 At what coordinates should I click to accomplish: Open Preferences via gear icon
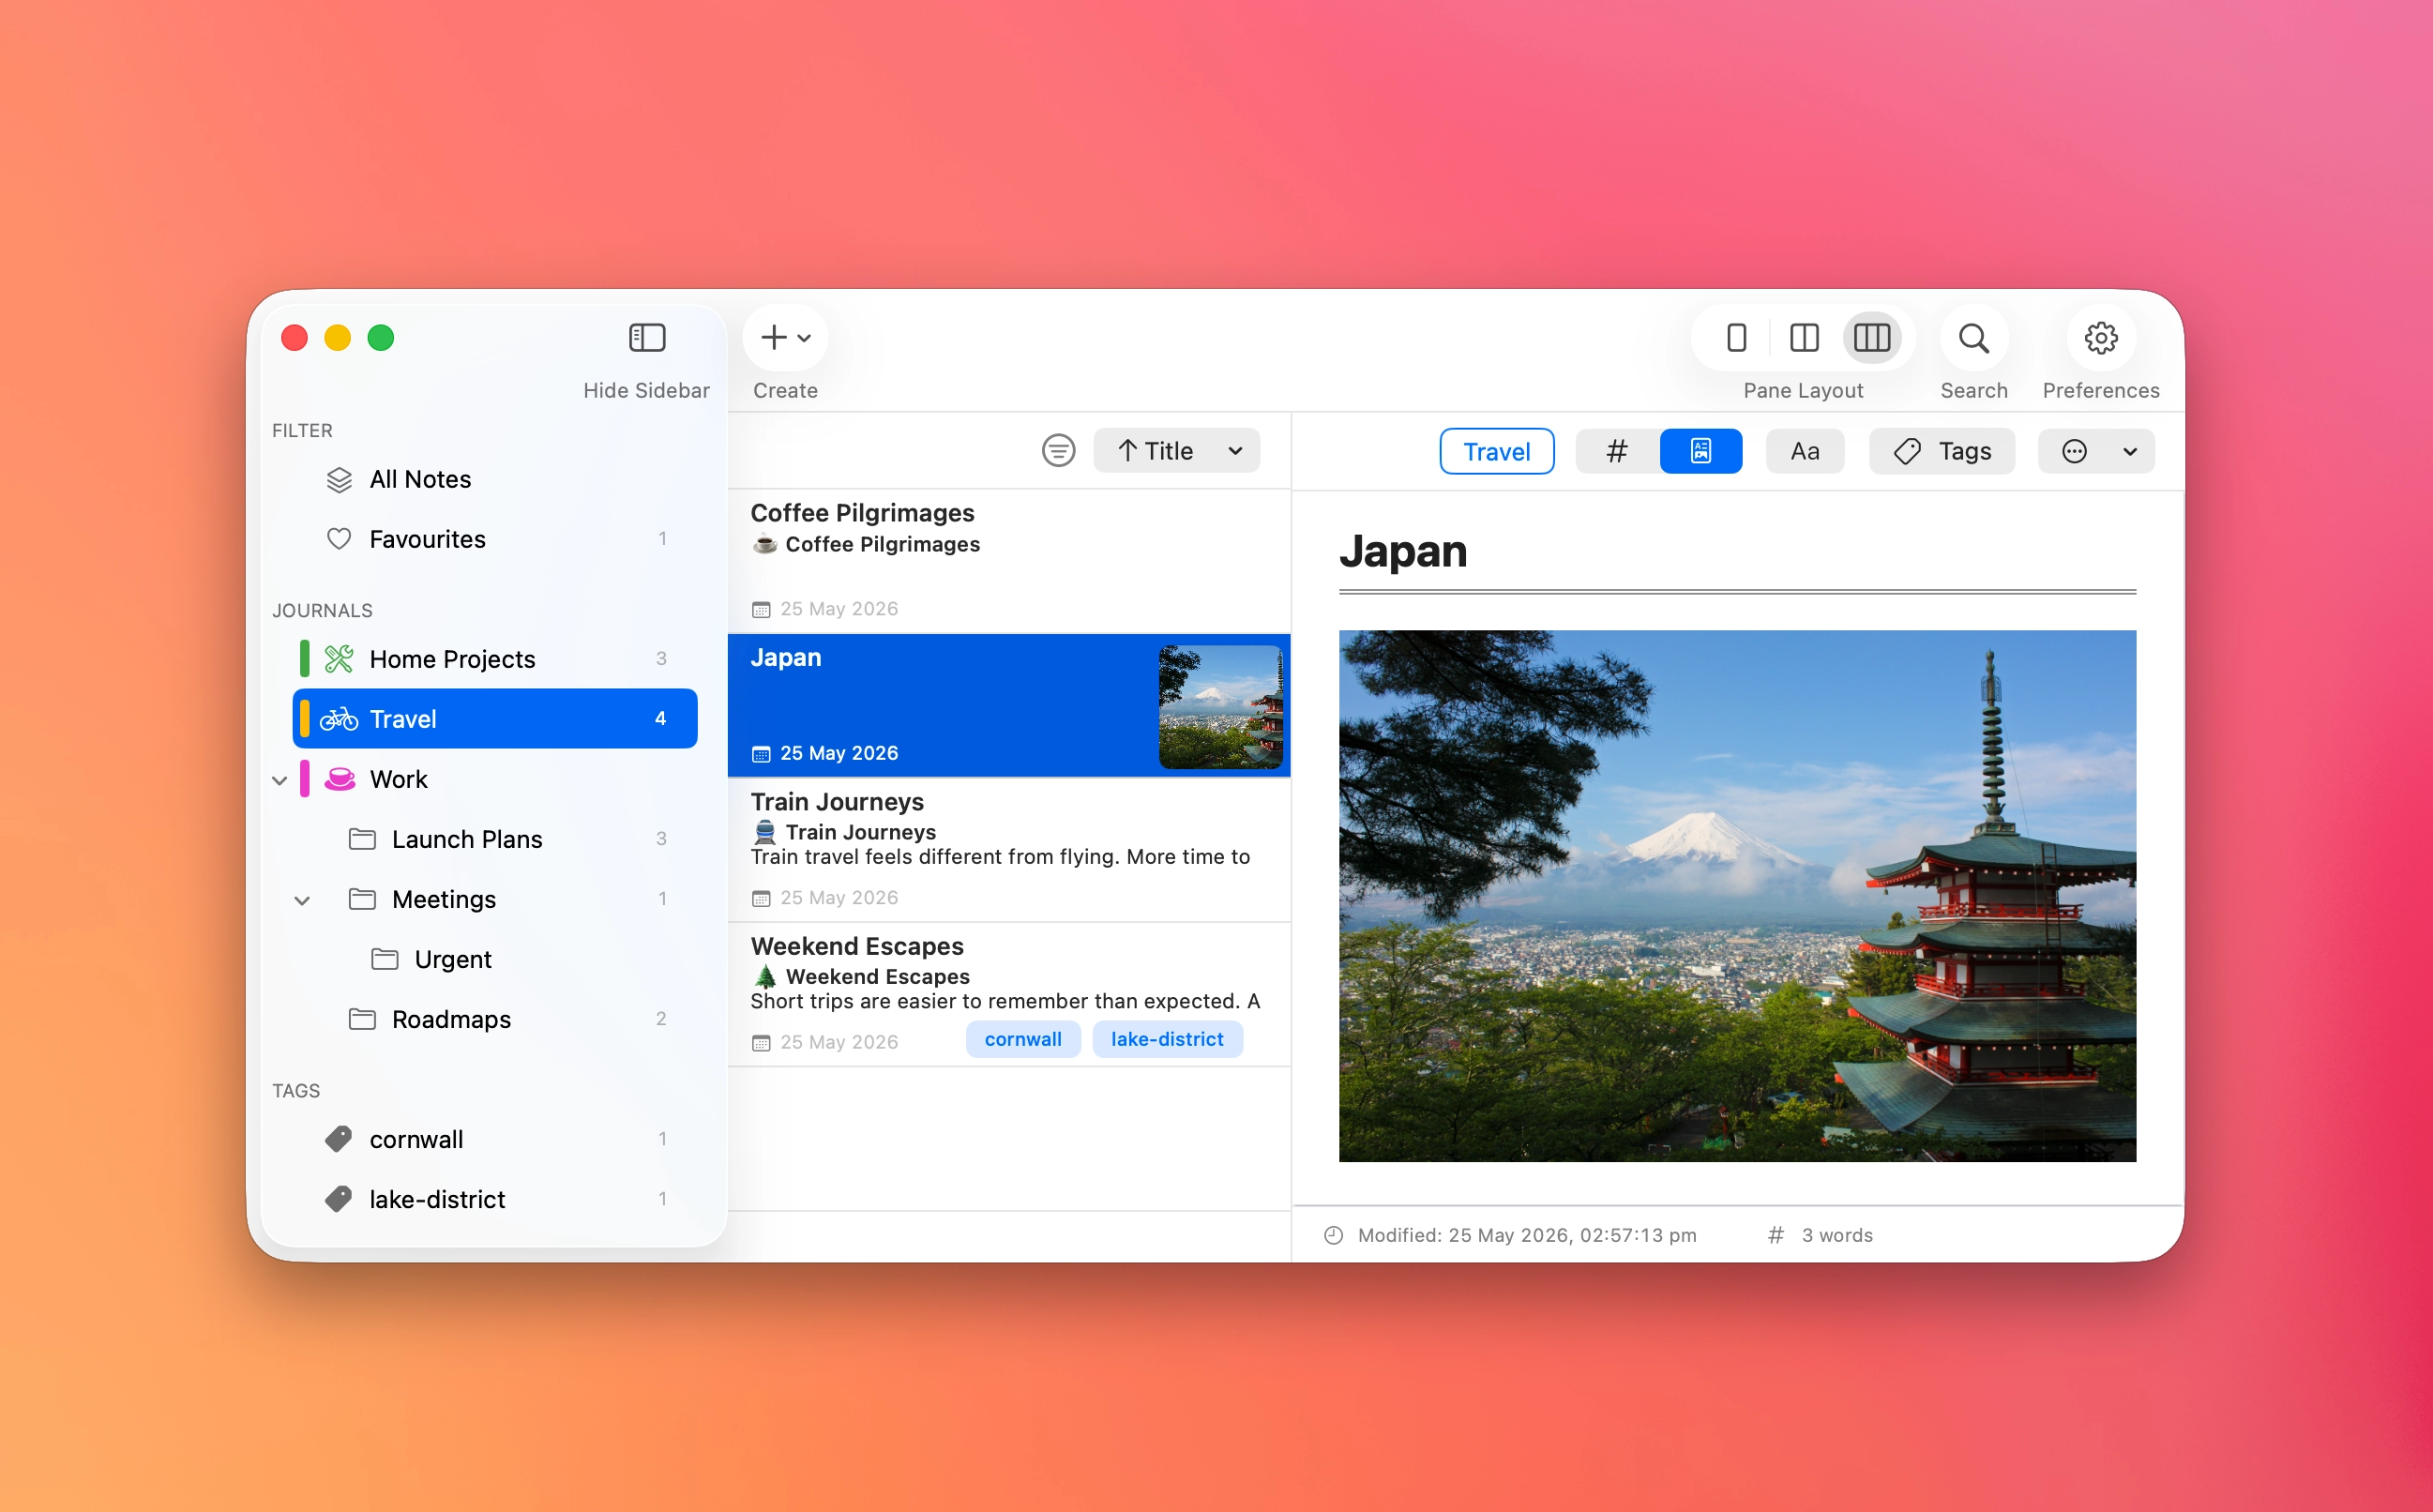2101,338
